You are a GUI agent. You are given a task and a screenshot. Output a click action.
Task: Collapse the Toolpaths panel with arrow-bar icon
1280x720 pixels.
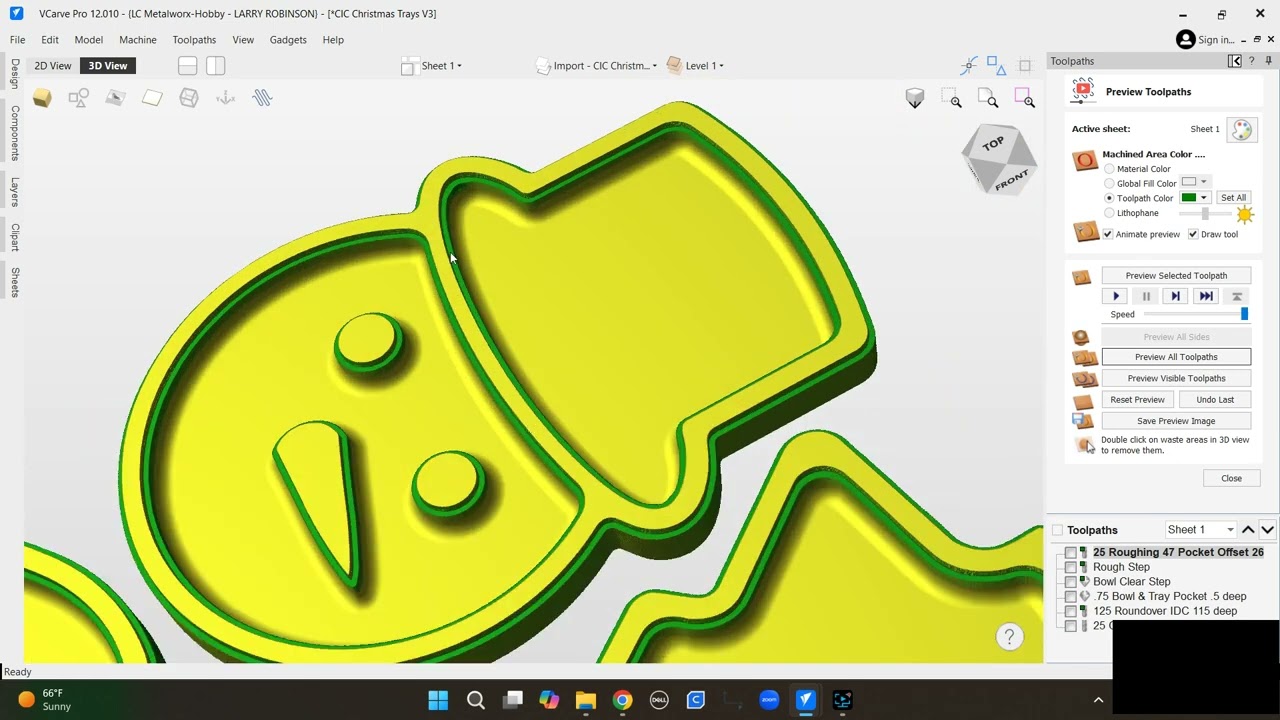click(x=1234, y=61)
